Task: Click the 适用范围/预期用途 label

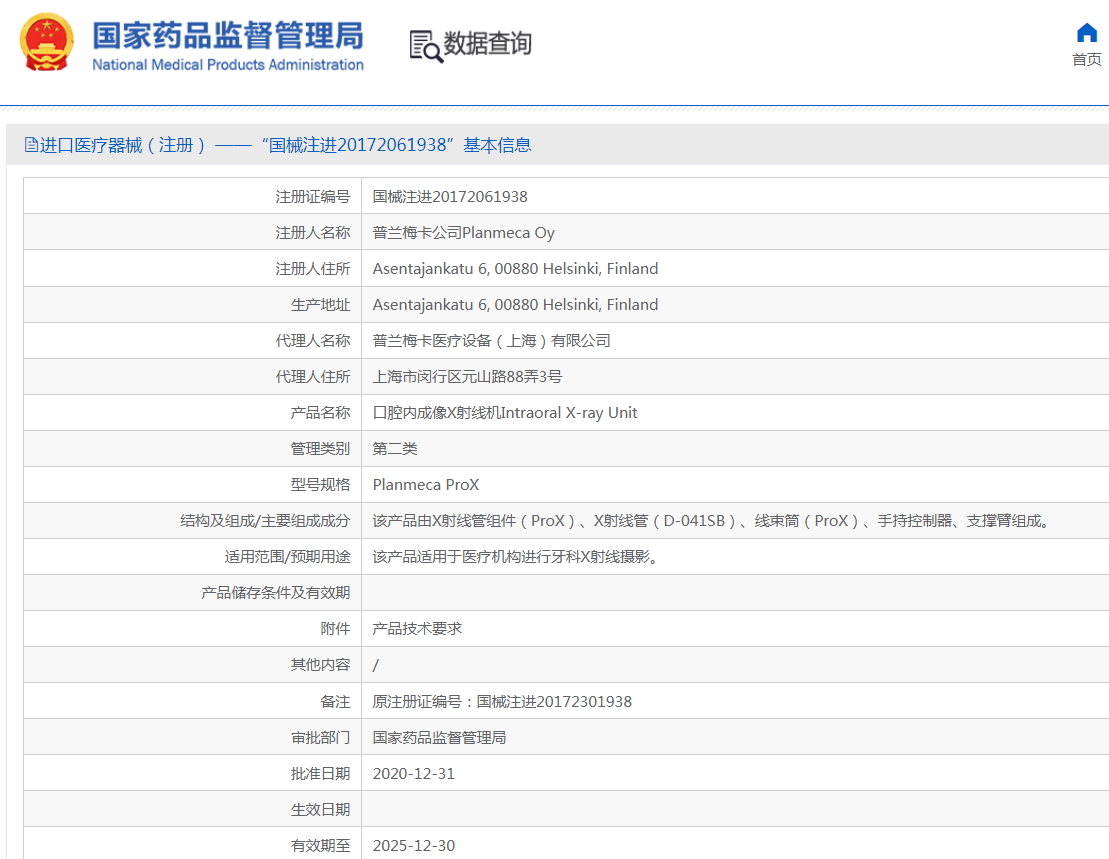Action: point(287,557)
